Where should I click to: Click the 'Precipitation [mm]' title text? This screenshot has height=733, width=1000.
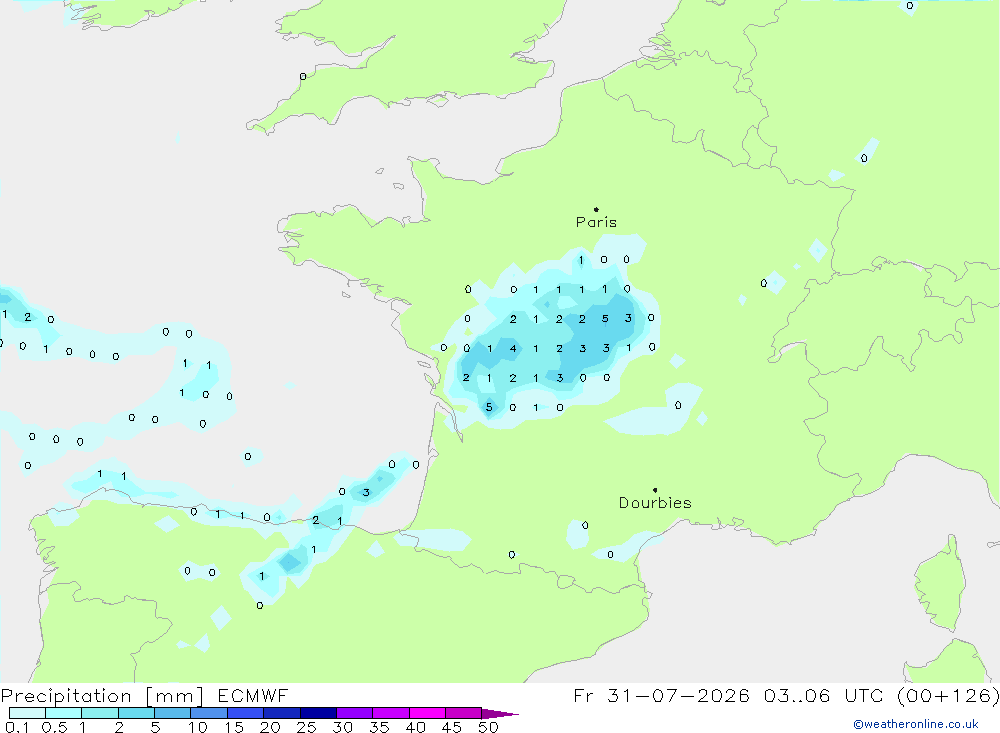[x=102, y=696]
